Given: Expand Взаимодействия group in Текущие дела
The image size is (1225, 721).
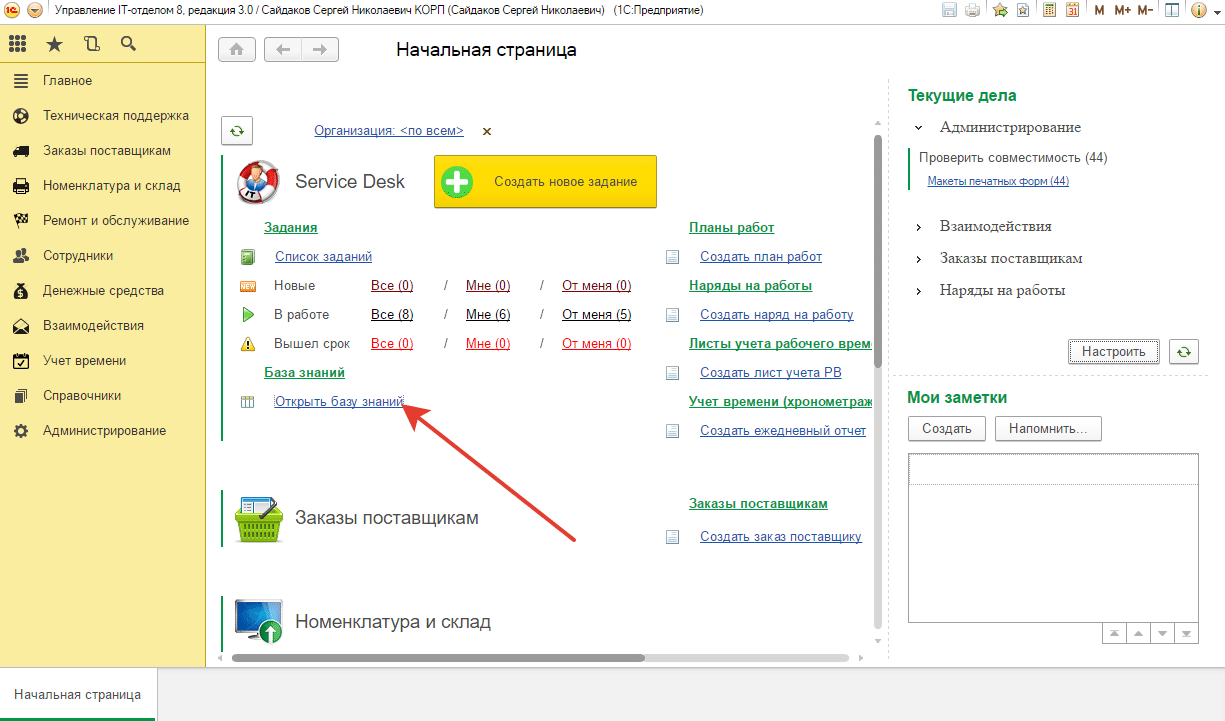Looking at the screenshot, I should click(x=918, y=227).
